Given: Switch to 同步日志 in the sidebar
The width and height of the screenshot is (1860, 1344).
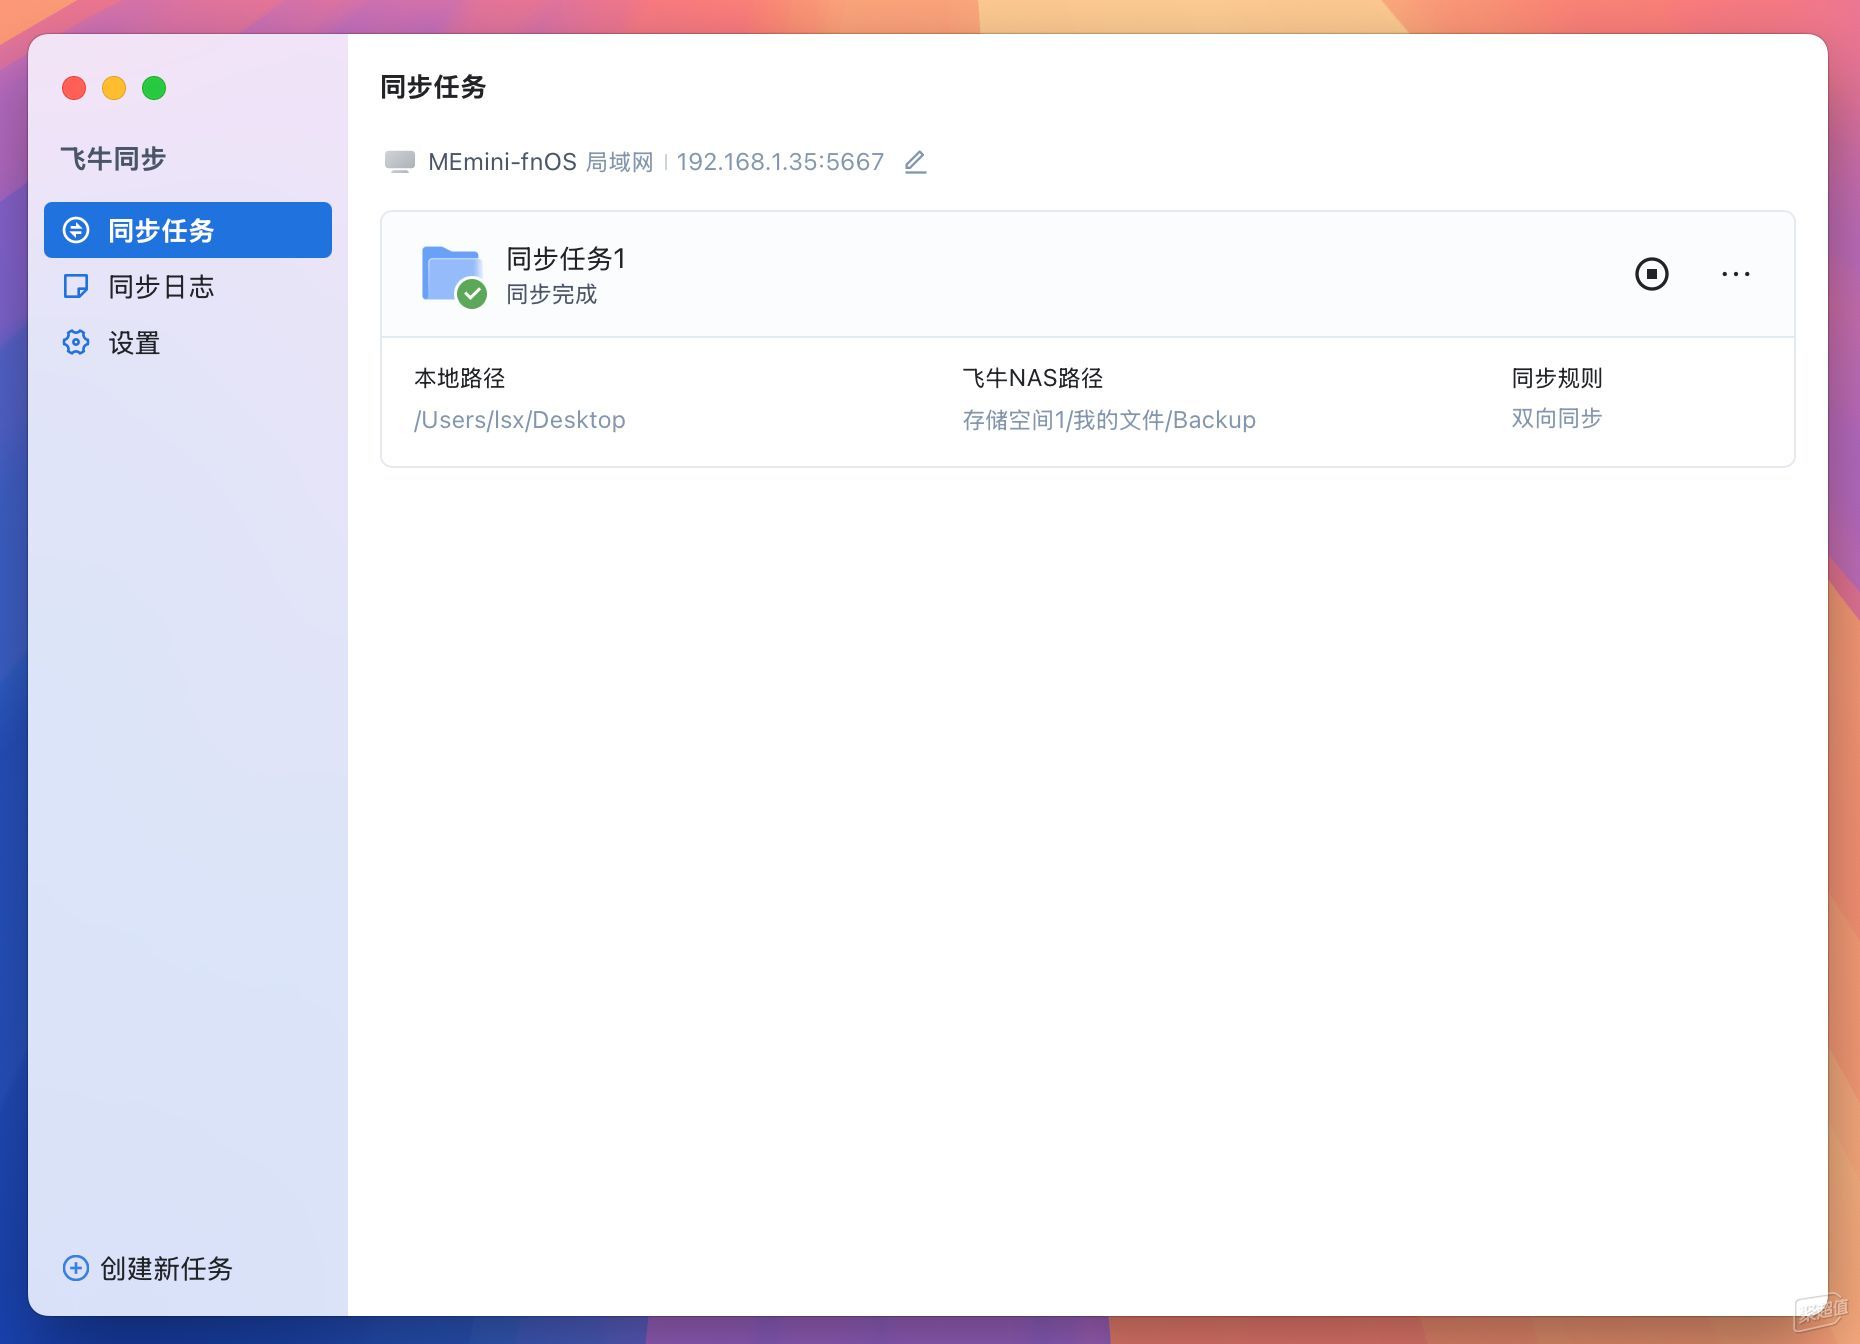Looking at the screenshot, I should (160, 287).
